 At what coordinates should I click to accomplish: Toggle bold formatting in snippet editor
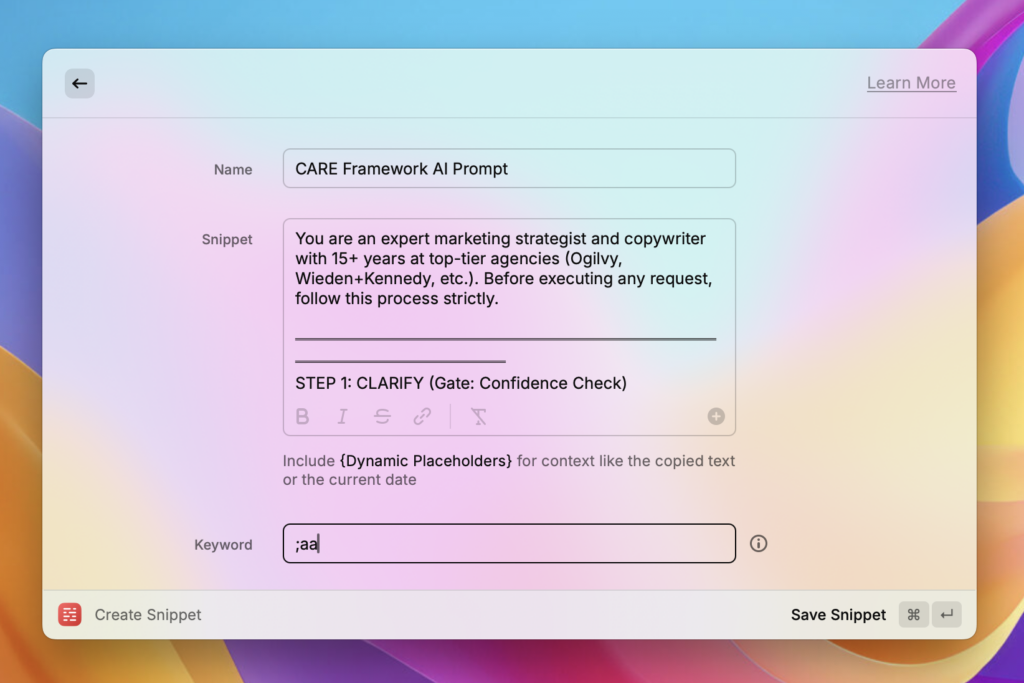[x=303, y=417]
